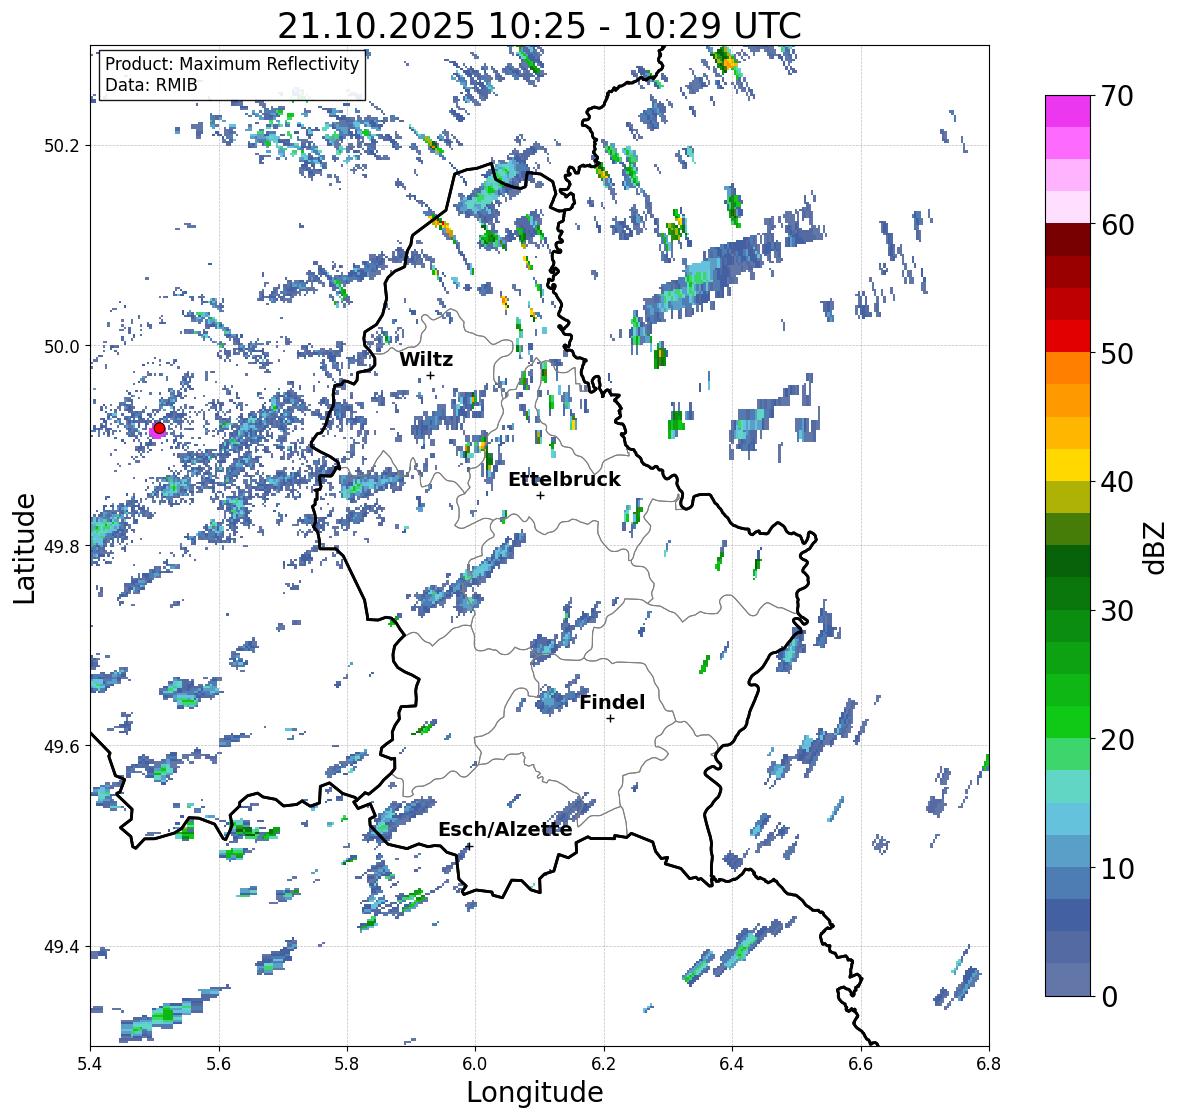Viewport: 1179px width, 1117px height.
Task: Click the Wiltz city label
Action: [x=426, y=359]
